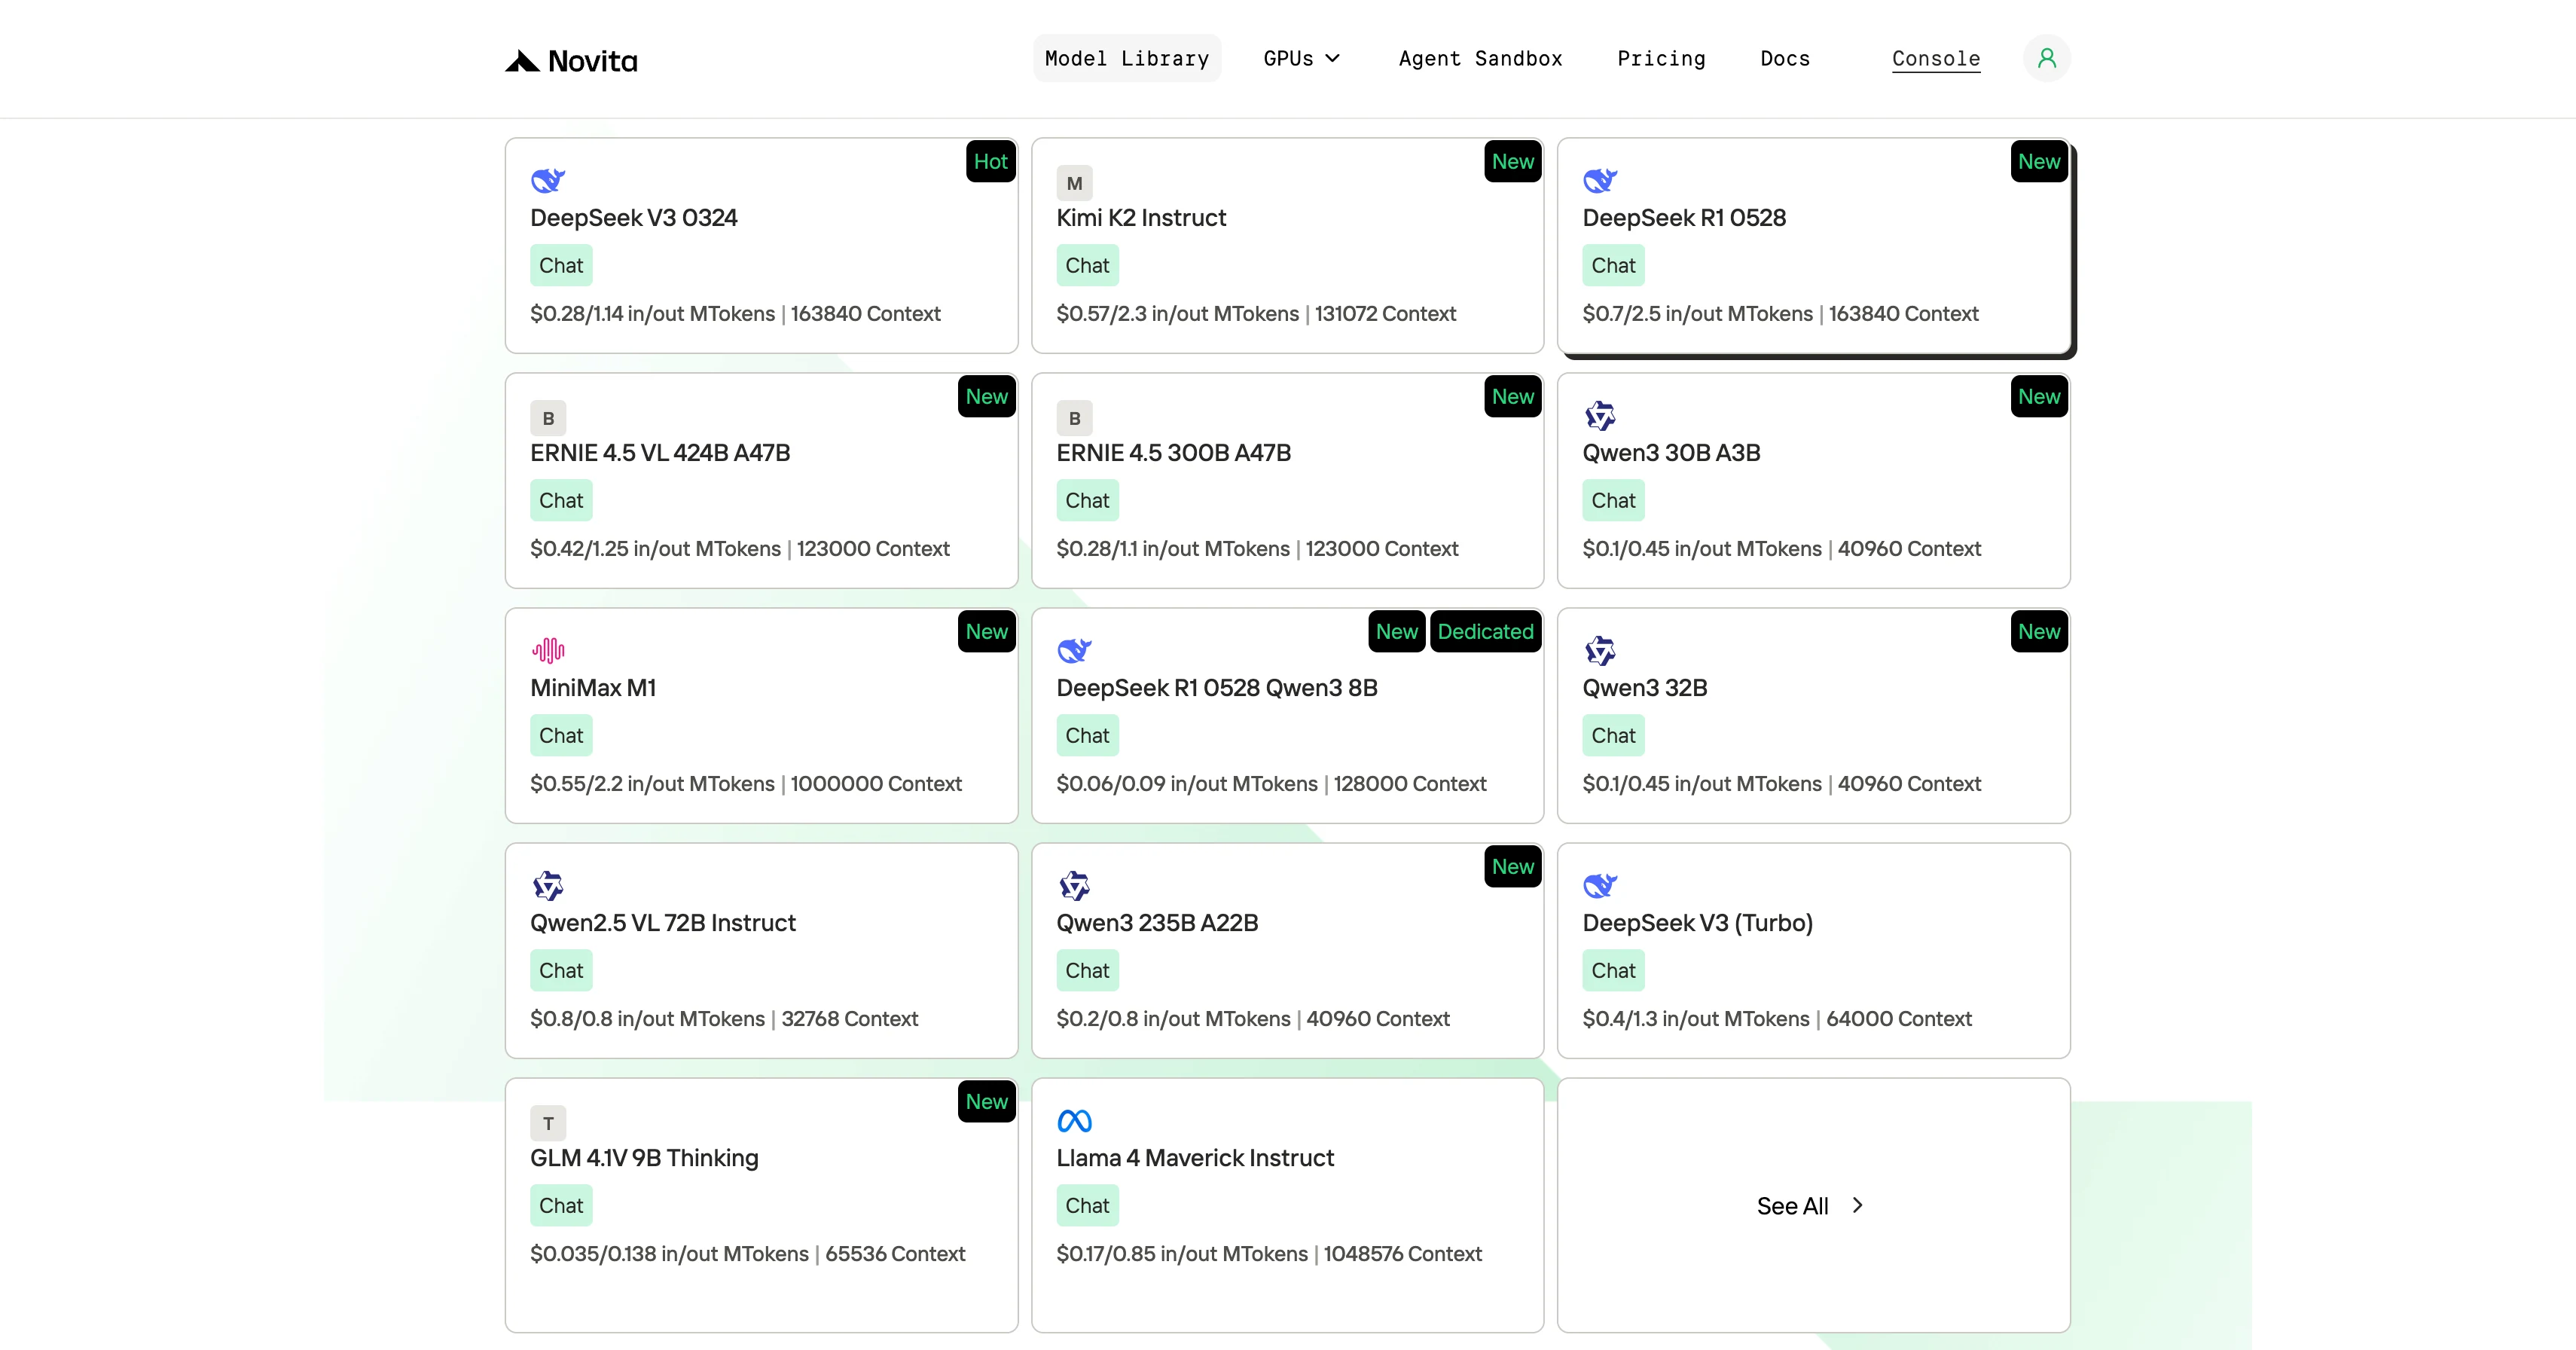Click the Chat tag on Llama 4 Maverick Instruct
2576x1350 pixels.
tap(1087, 1206)
